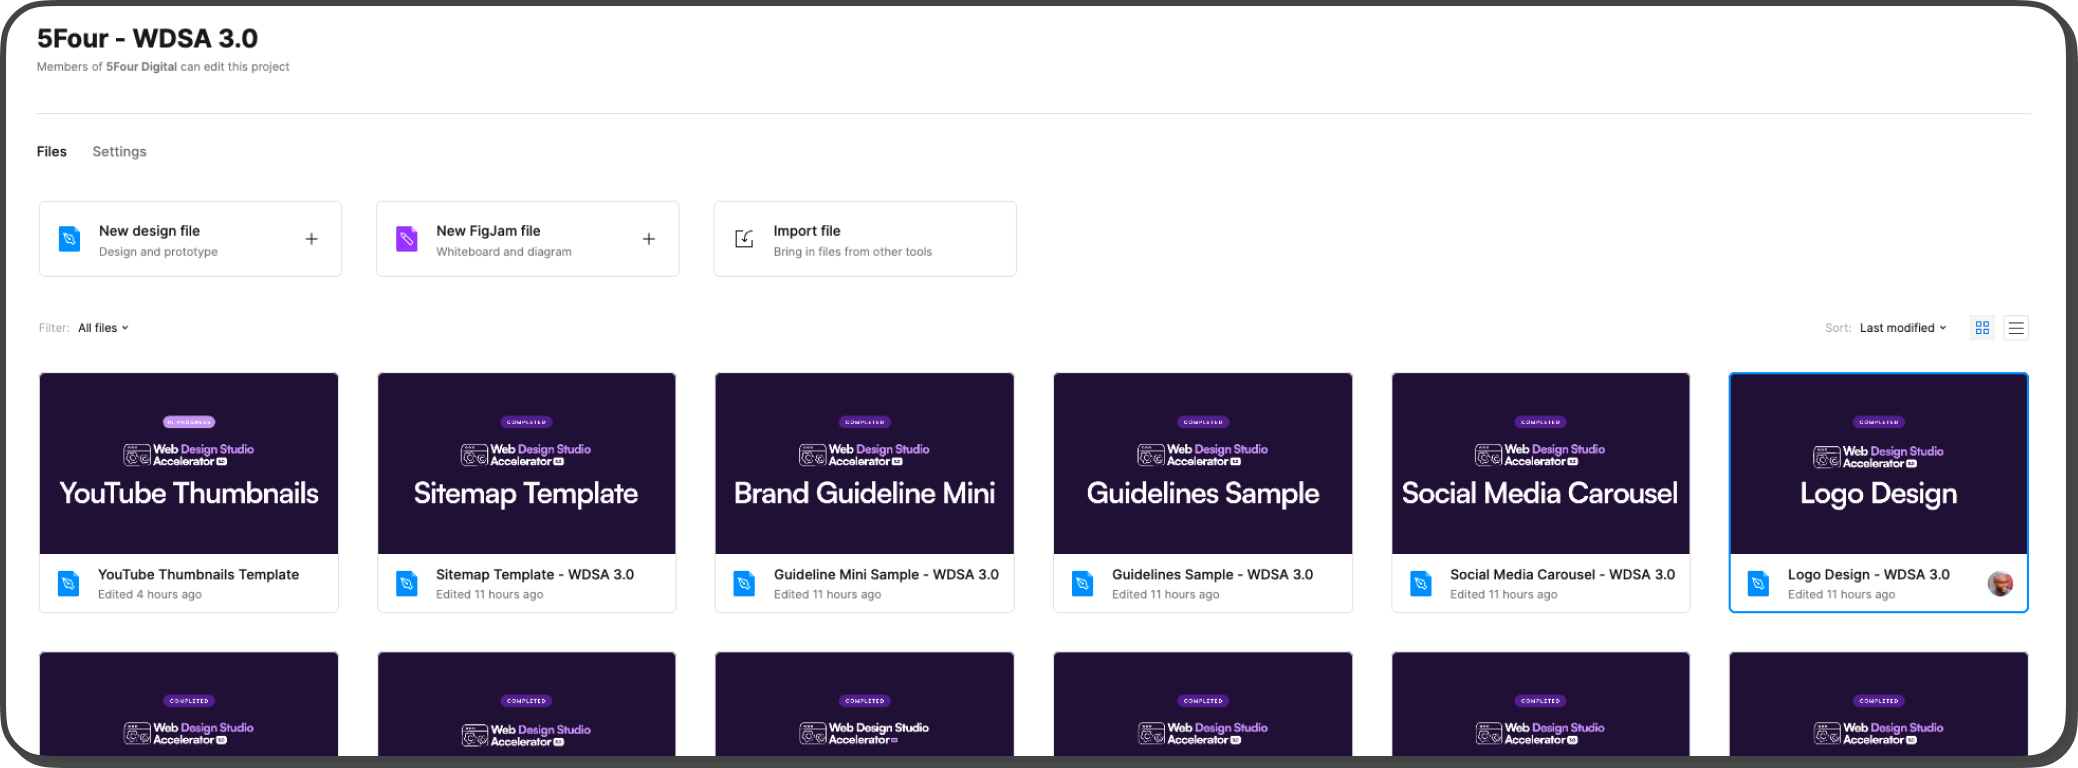This screenshot has width=2078, height=768.
Task: Open the All files filter dropdown
Action: pos(104,328)
